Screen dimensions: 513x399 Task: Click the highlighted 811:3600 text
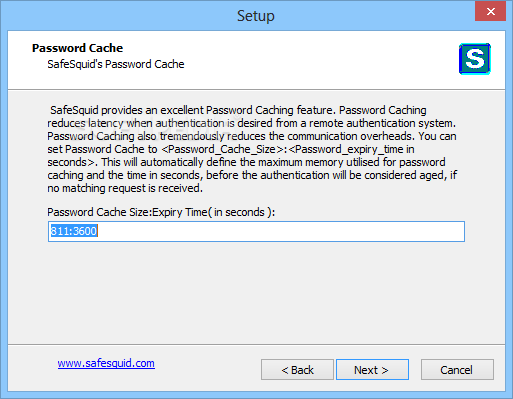pos(74,231)
